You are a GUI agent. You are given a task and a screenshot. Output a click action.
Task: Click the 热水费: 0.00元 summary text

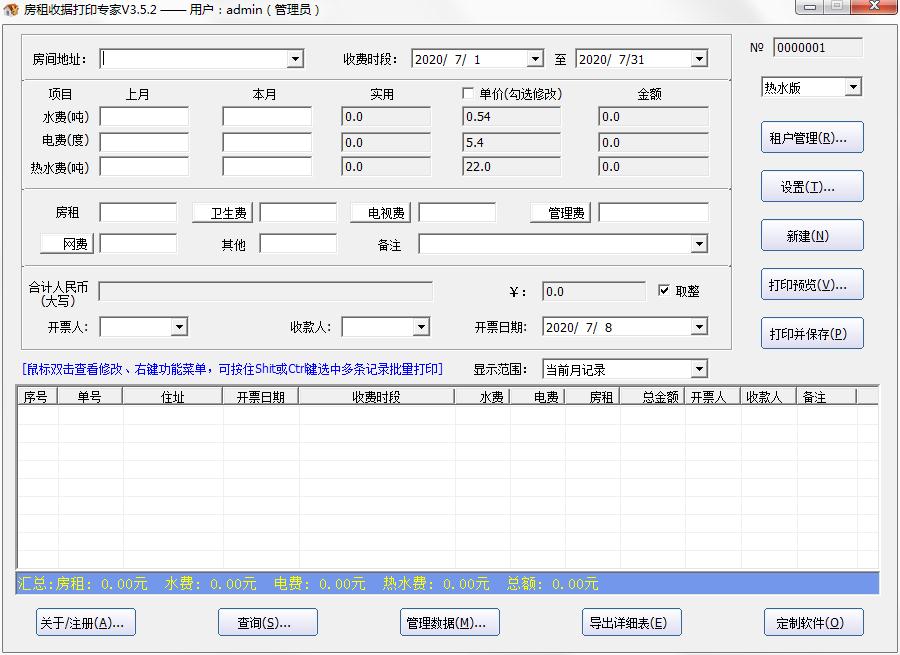coord(436,584)
